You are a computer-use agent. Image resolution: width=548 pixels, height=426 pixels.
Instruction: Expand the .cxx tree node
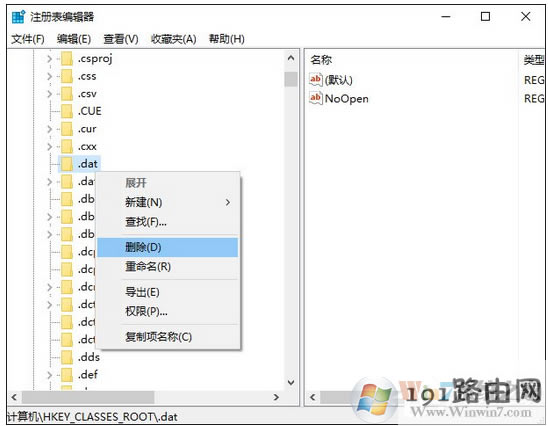[x=49, y=146]
